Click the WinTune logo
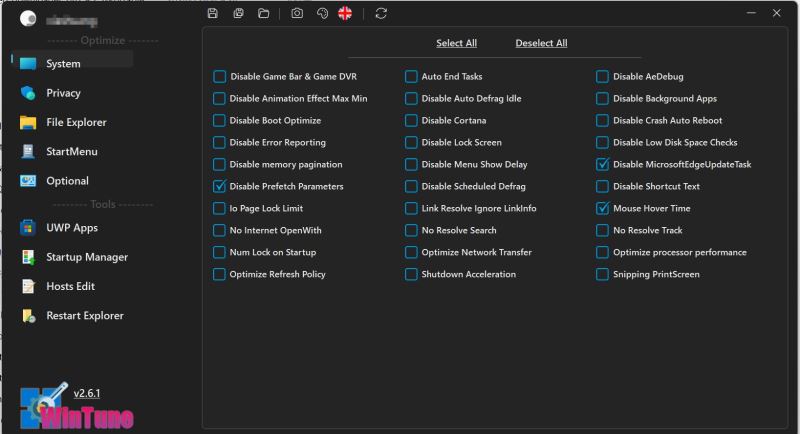800x434 pixels. pos(77,408)
